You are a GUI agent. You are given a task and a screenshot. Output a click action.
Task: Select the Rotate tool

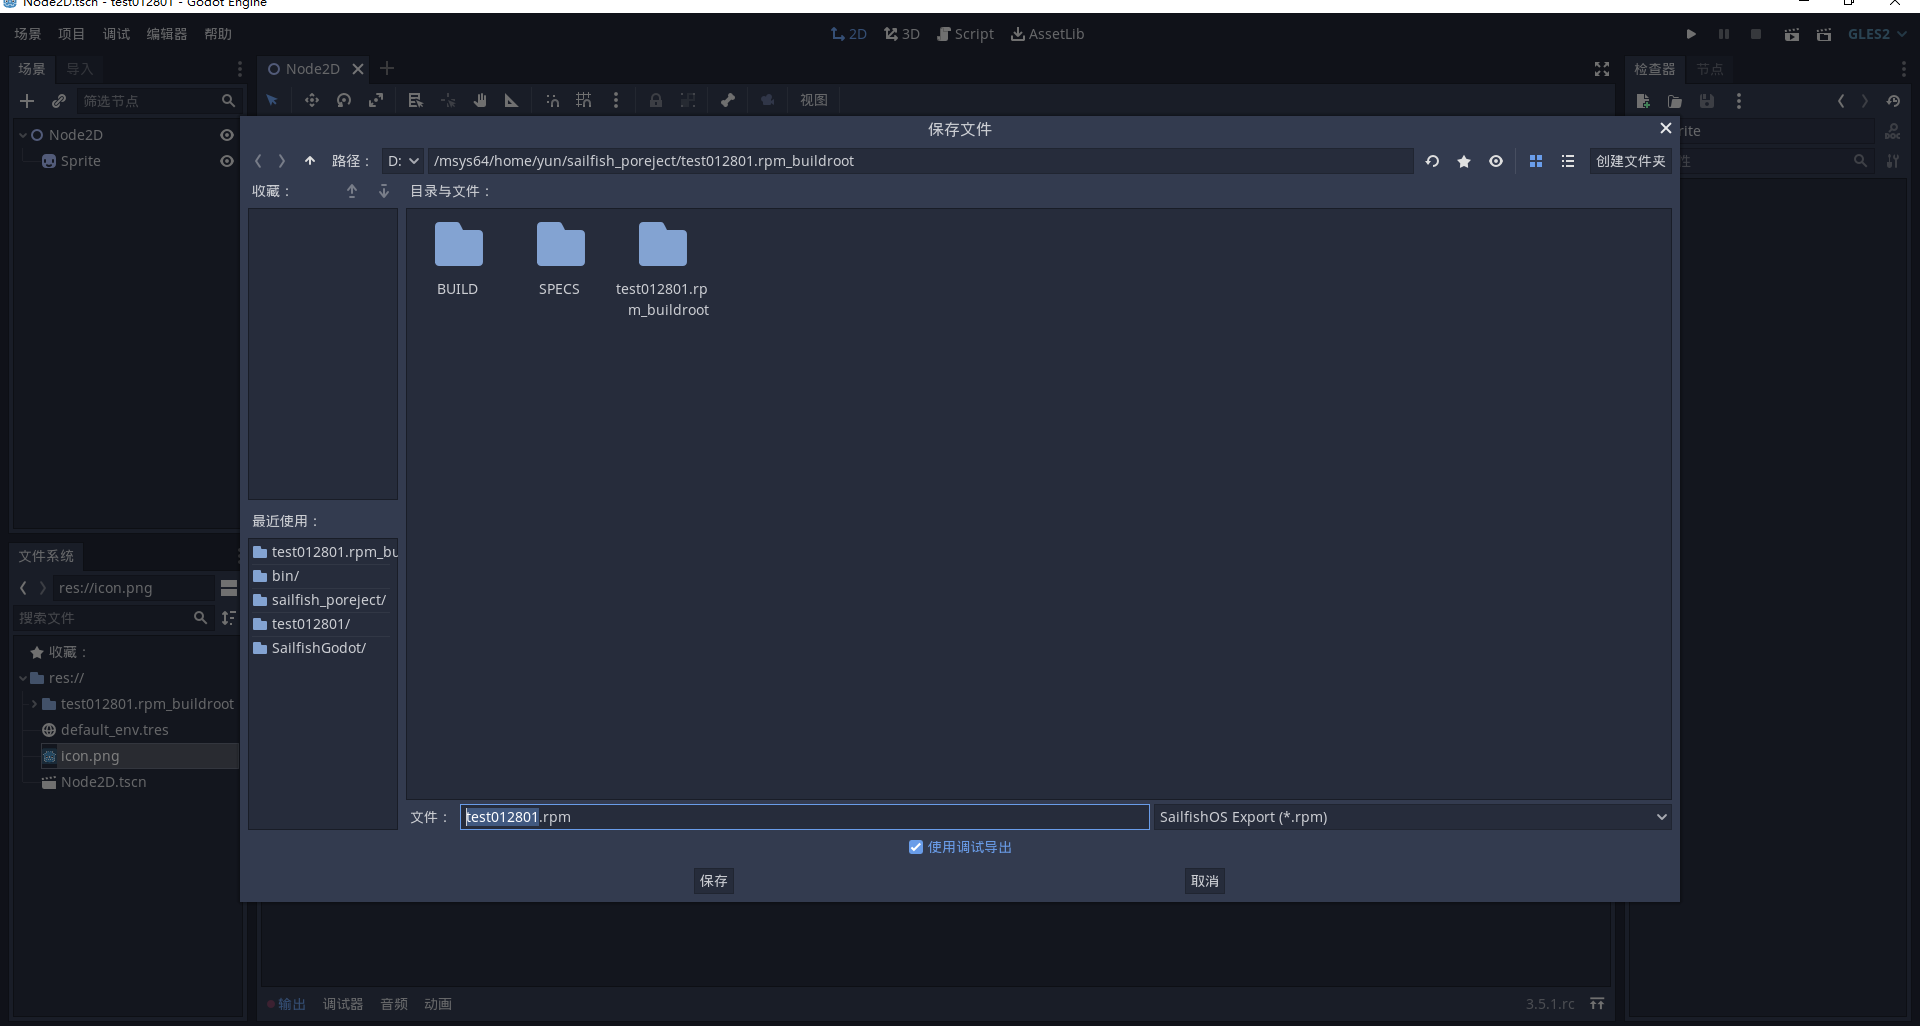tap(344, 100)
